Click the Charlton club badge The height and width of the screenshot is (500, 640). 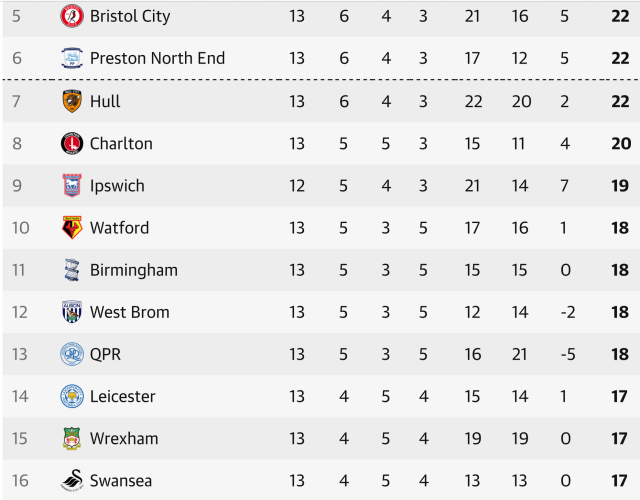pyautogui.click(x=72, y=143)
